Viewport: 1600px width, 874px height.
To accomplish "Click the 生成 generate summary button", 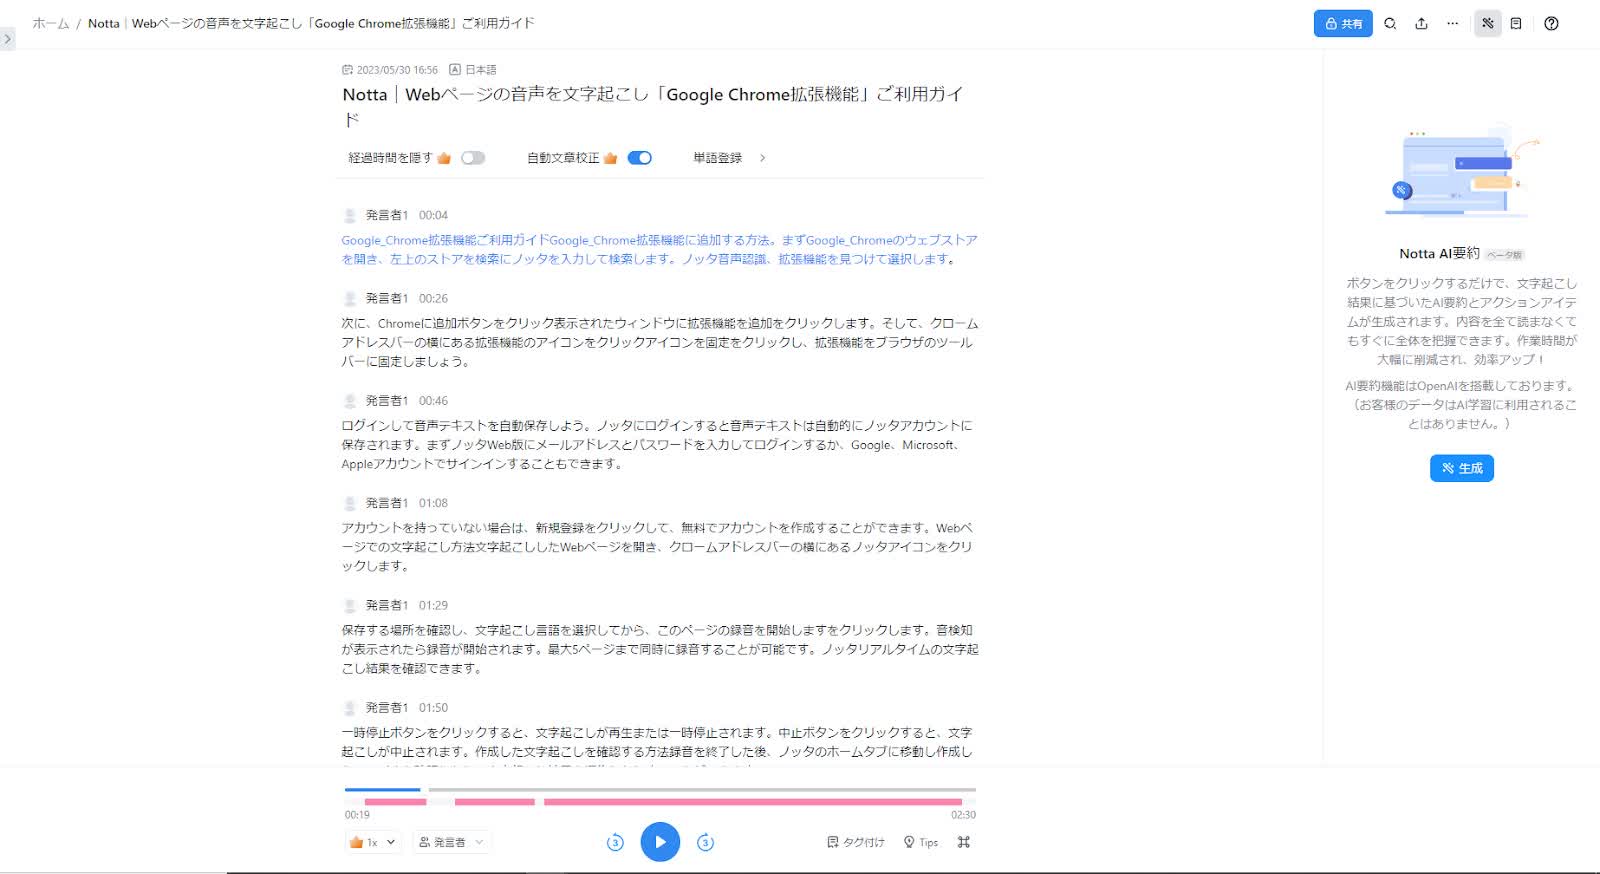I will pyautogui.click(x=1461, y=468).
